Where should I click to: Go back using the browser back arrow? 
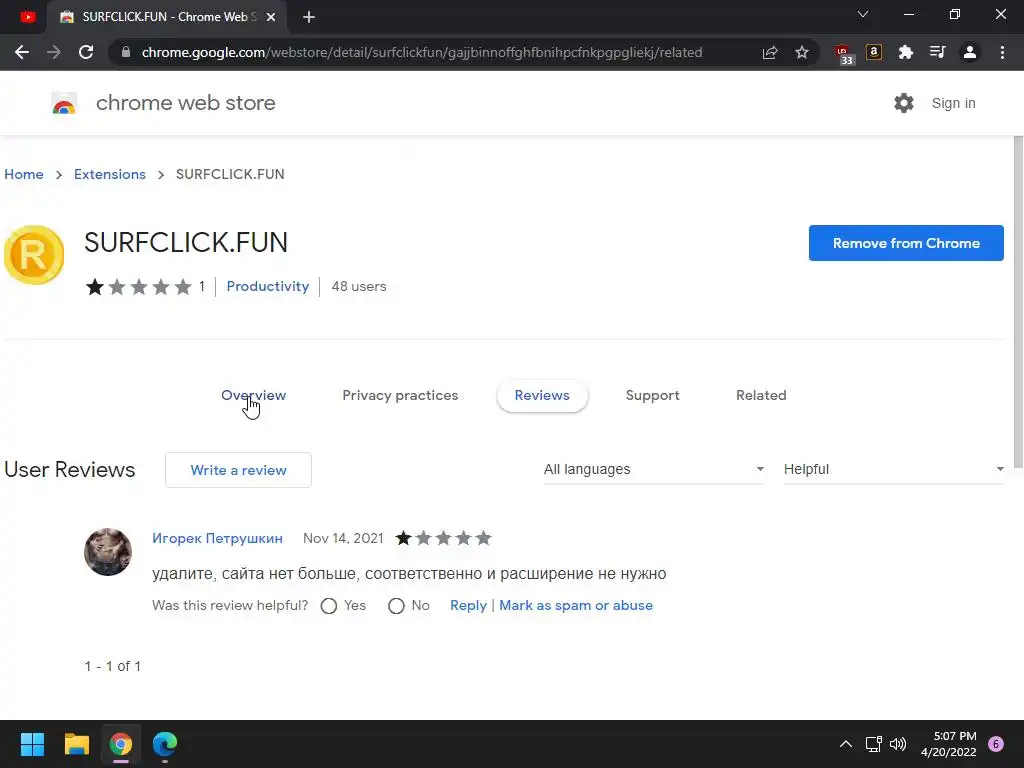coord(22,52)
